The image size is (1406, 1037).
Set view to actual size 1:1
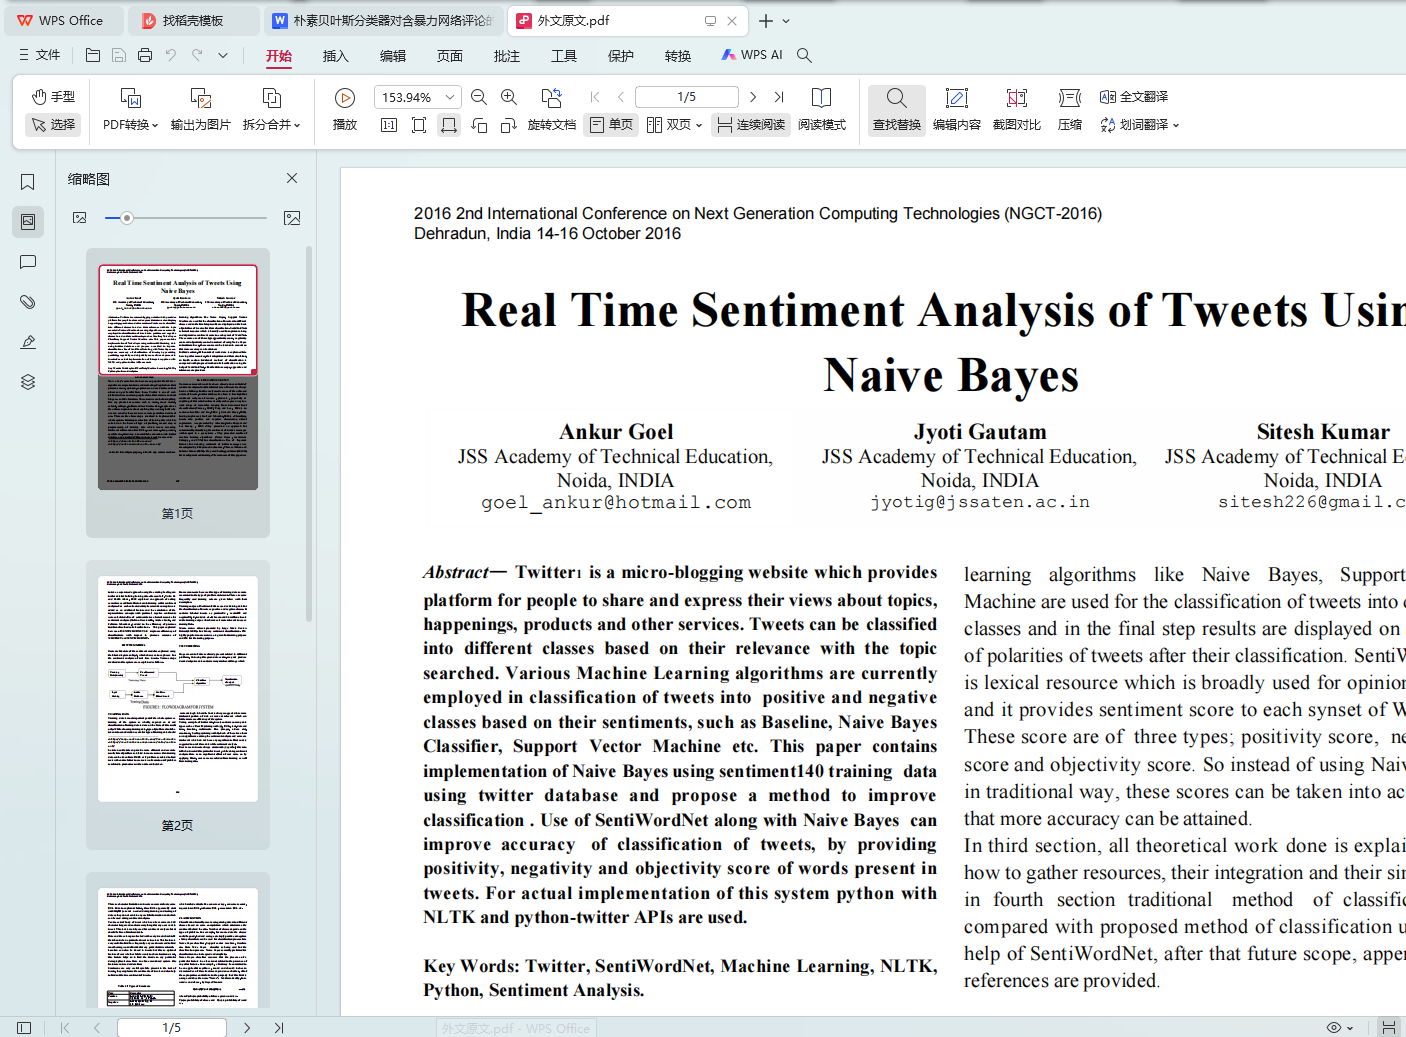tap(389, 125)
